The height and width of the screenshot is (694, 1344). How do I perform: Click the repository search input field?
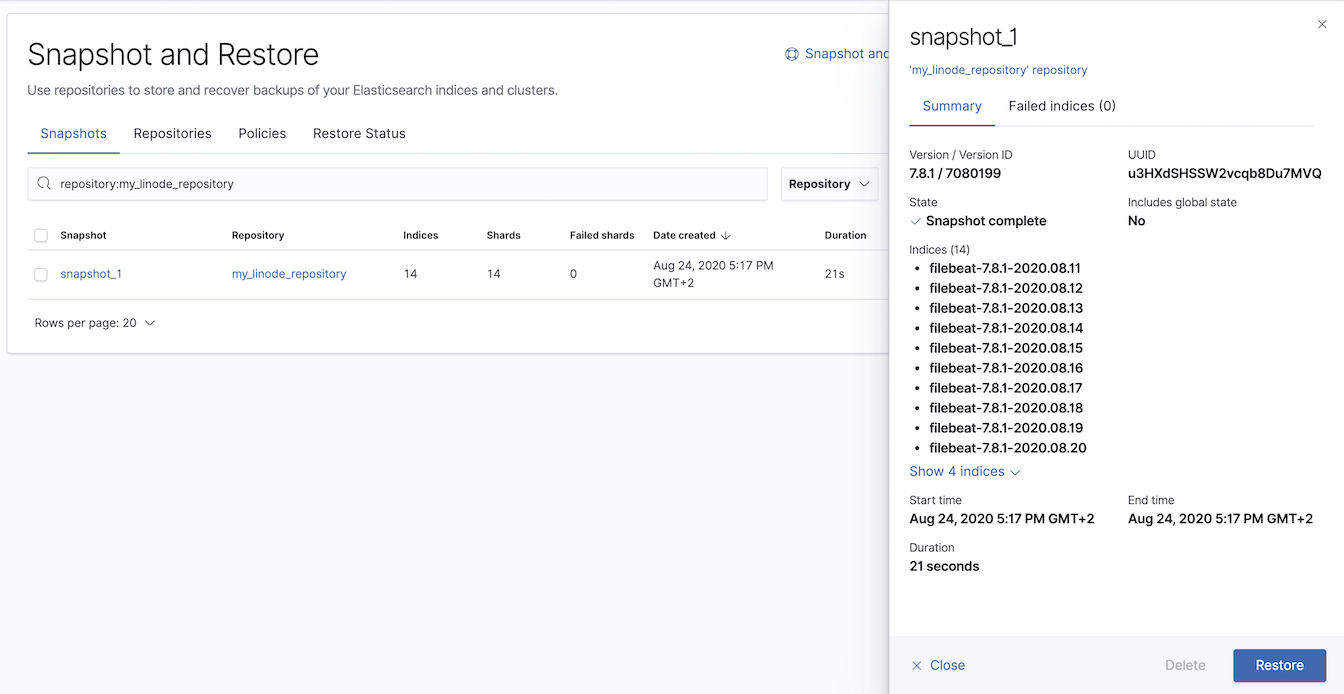point(397,184)
